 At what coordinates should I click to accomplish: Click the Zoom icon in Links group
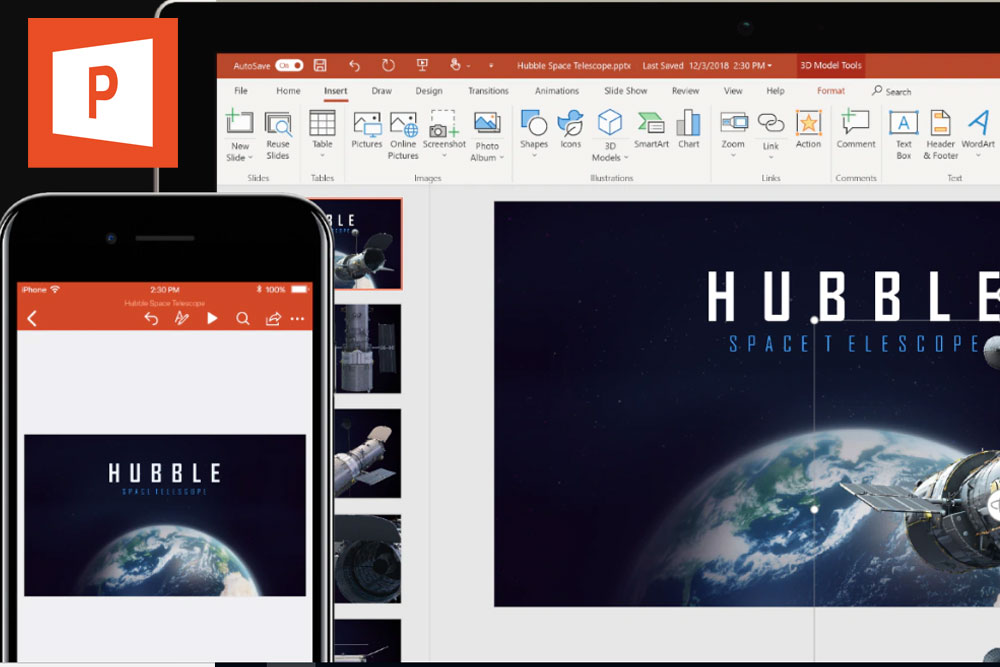click(x=733, y=122)
